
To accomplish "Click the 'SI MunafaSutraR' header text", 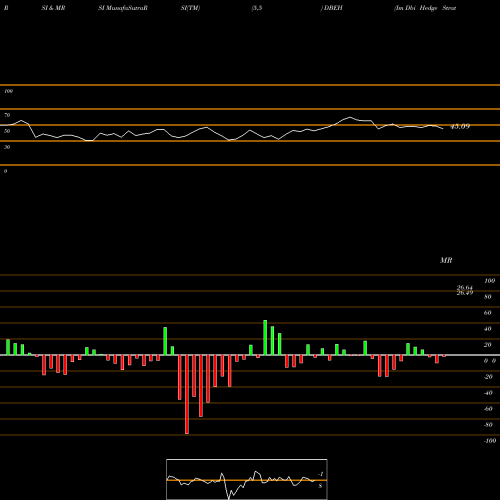I will coord(123,8).
